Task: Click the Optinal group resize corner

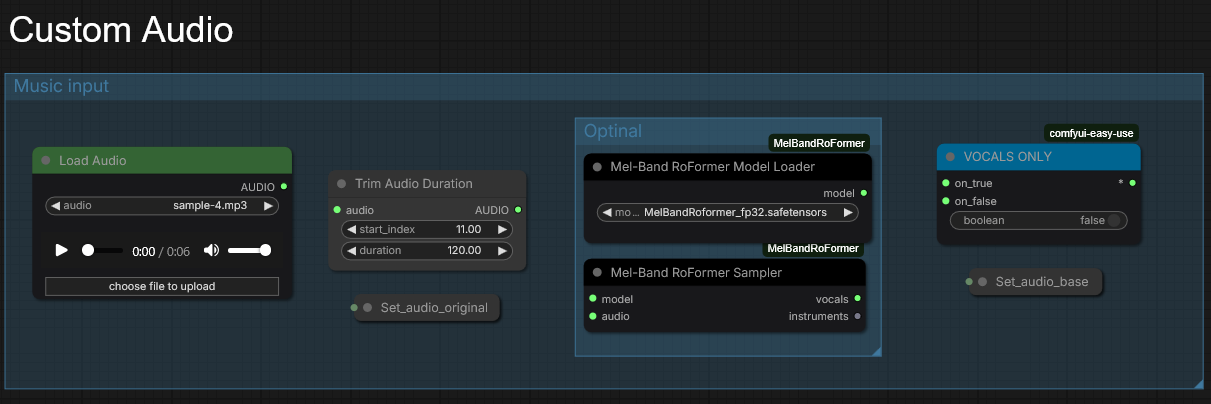Action: point(876,351)
